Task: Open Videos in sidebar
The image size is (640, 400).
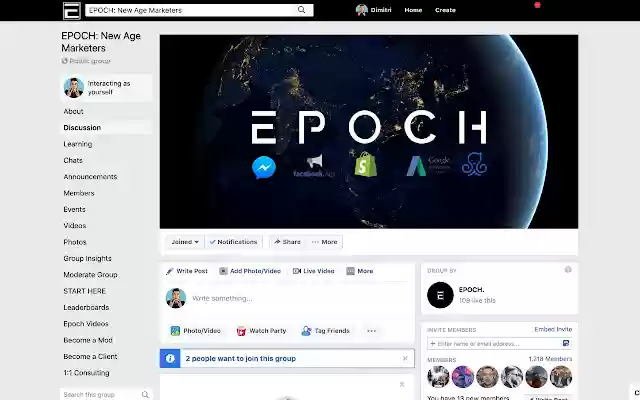Action: tap(75, 226)
